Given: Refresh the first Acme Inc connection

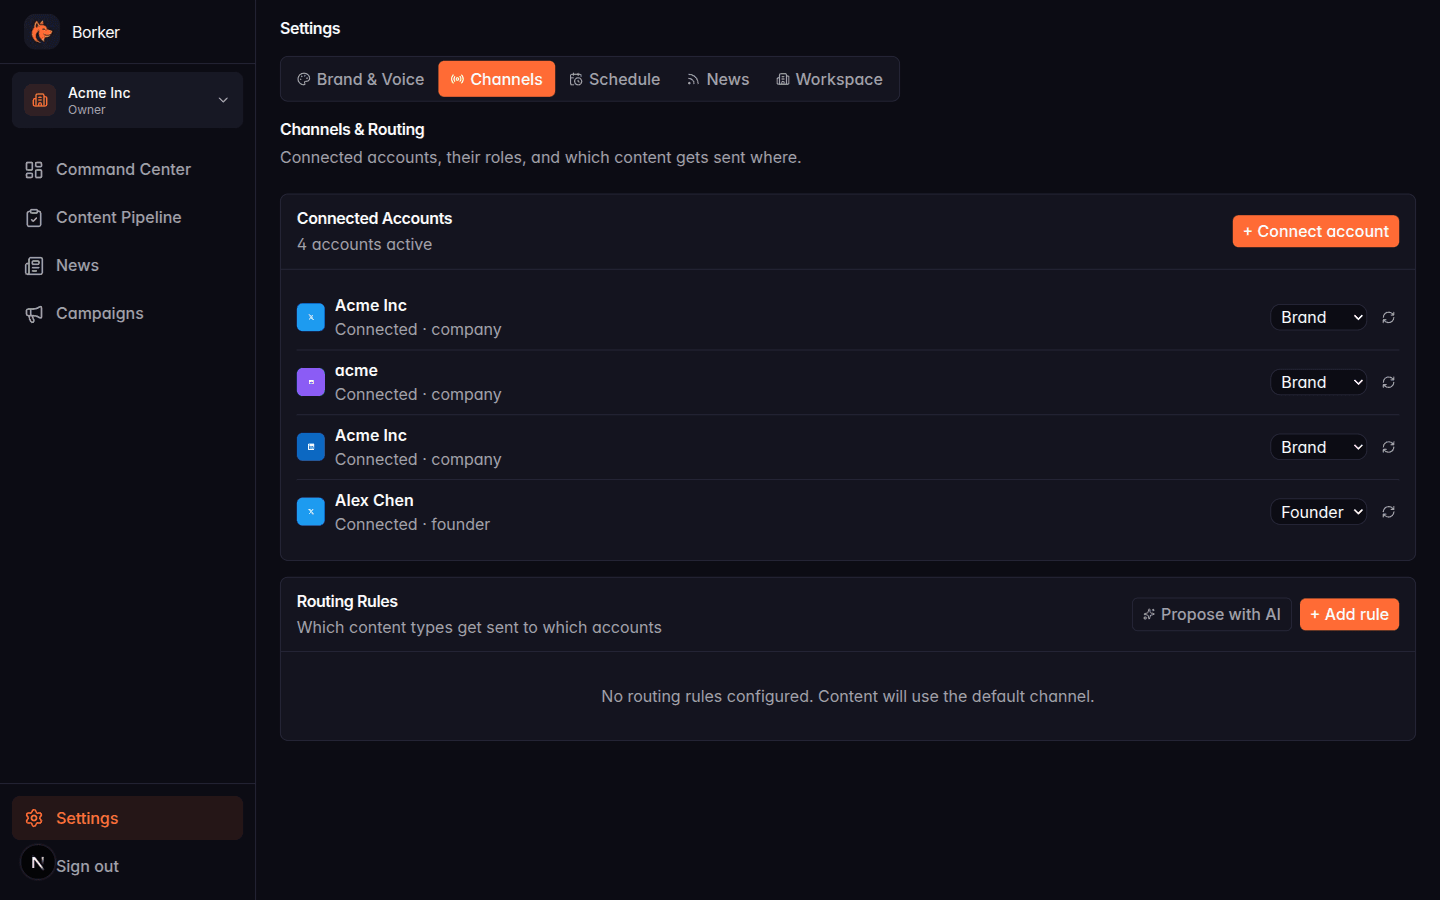Looking at the screenshot, I should [x=1388, y=317].
